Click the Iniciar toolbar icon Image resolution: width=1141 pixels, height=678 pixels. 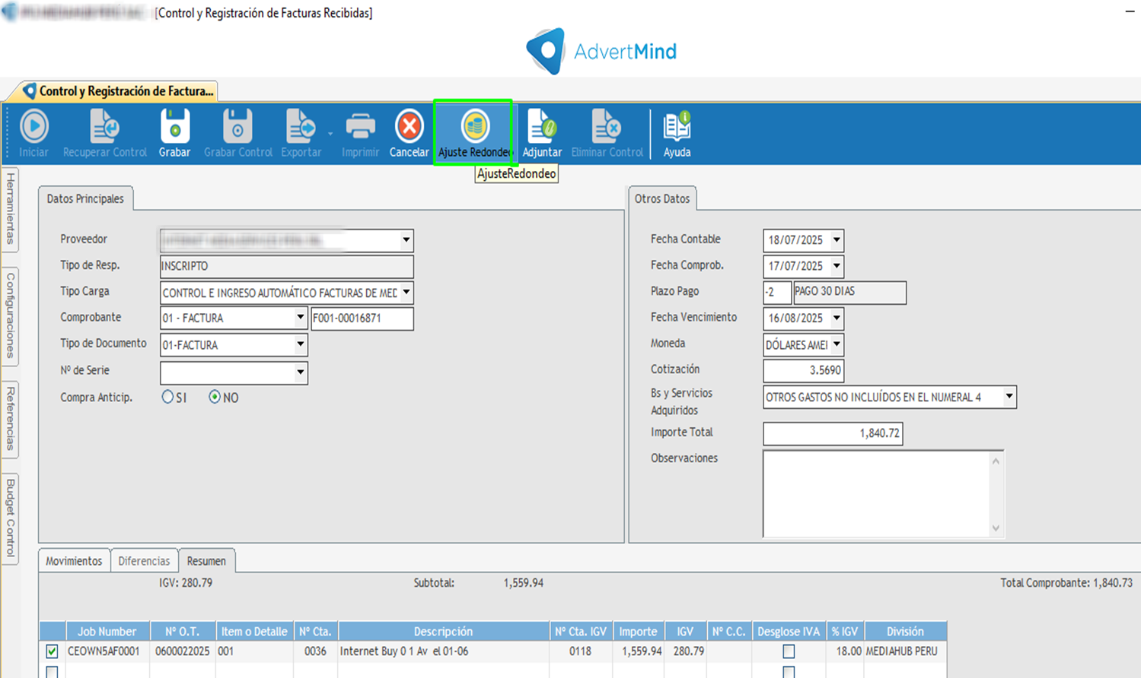point(33,127)
